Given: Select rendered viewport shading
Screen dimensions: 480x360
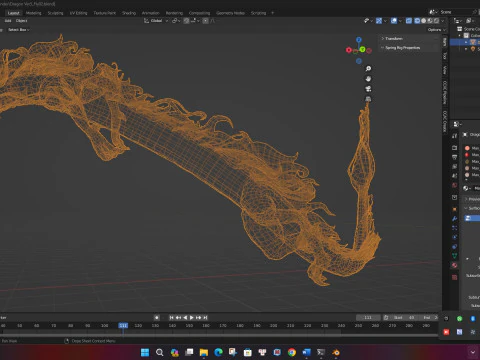Looking at the screenshot, I should pos(436,21).
